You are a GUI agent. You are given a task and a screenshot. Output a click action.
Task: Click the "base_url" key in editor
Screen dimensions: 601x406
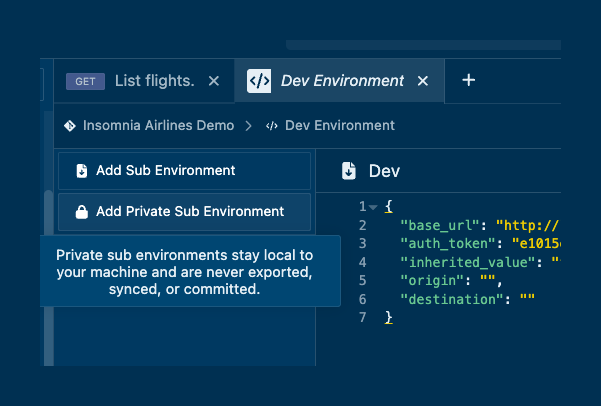tap(440, 225)
